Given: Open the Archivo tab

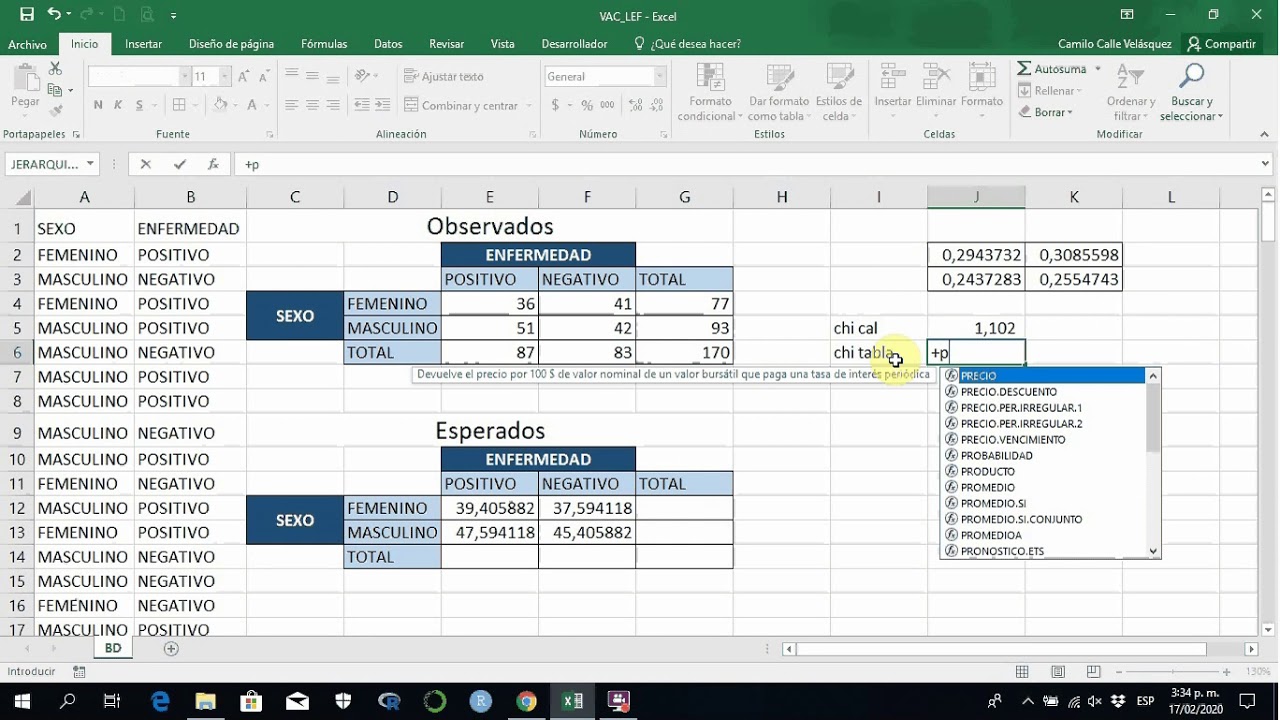Looking at the screenshot, I should (x=27, y=44).
